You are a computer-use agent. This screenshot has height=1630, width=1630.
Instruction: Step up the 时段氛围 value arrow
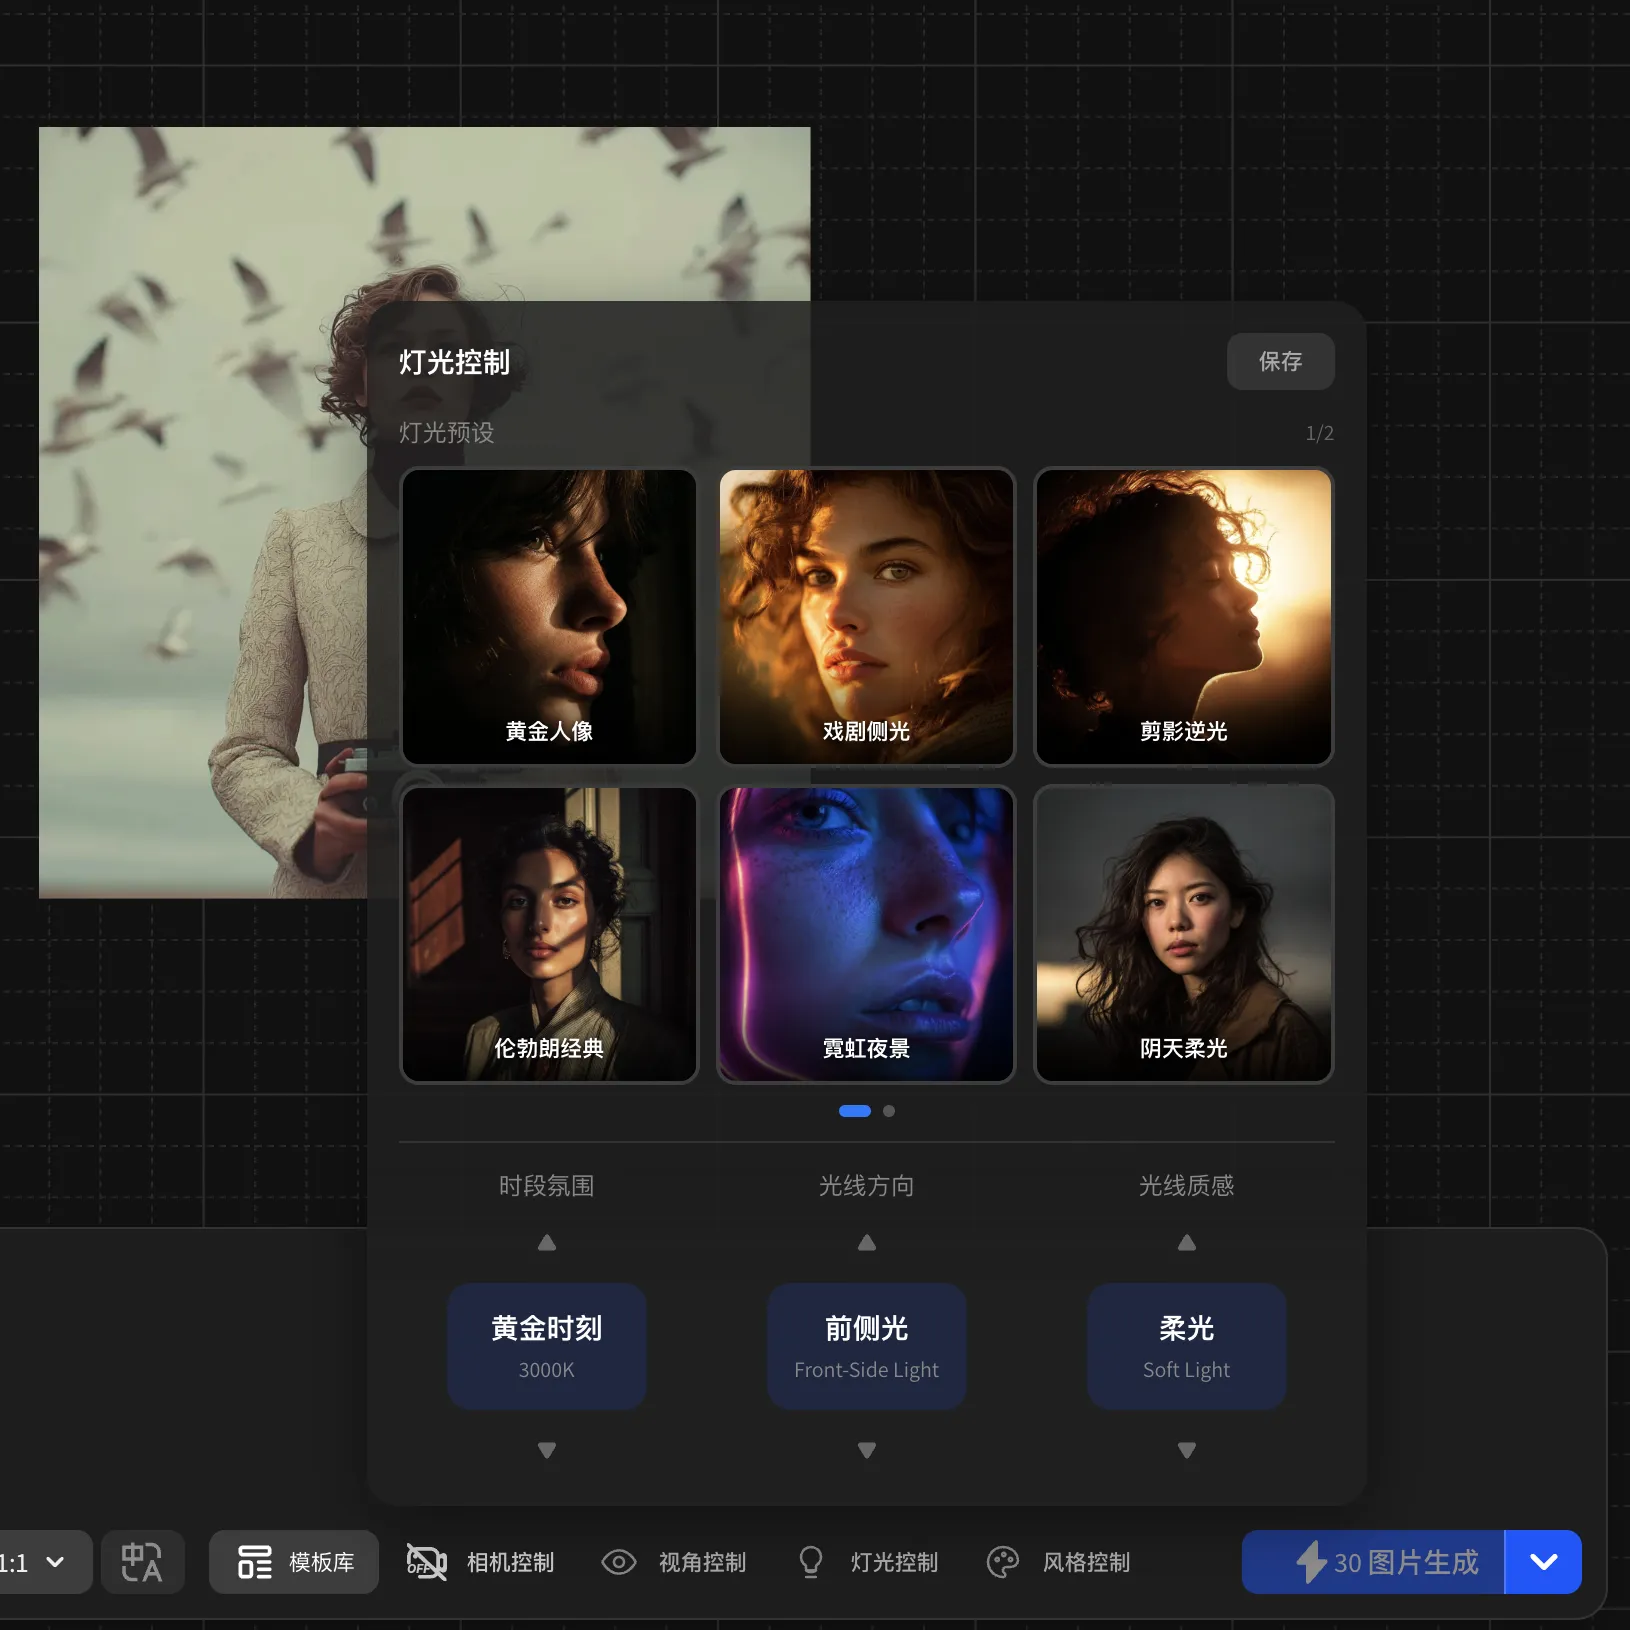tap(547, 1243)
